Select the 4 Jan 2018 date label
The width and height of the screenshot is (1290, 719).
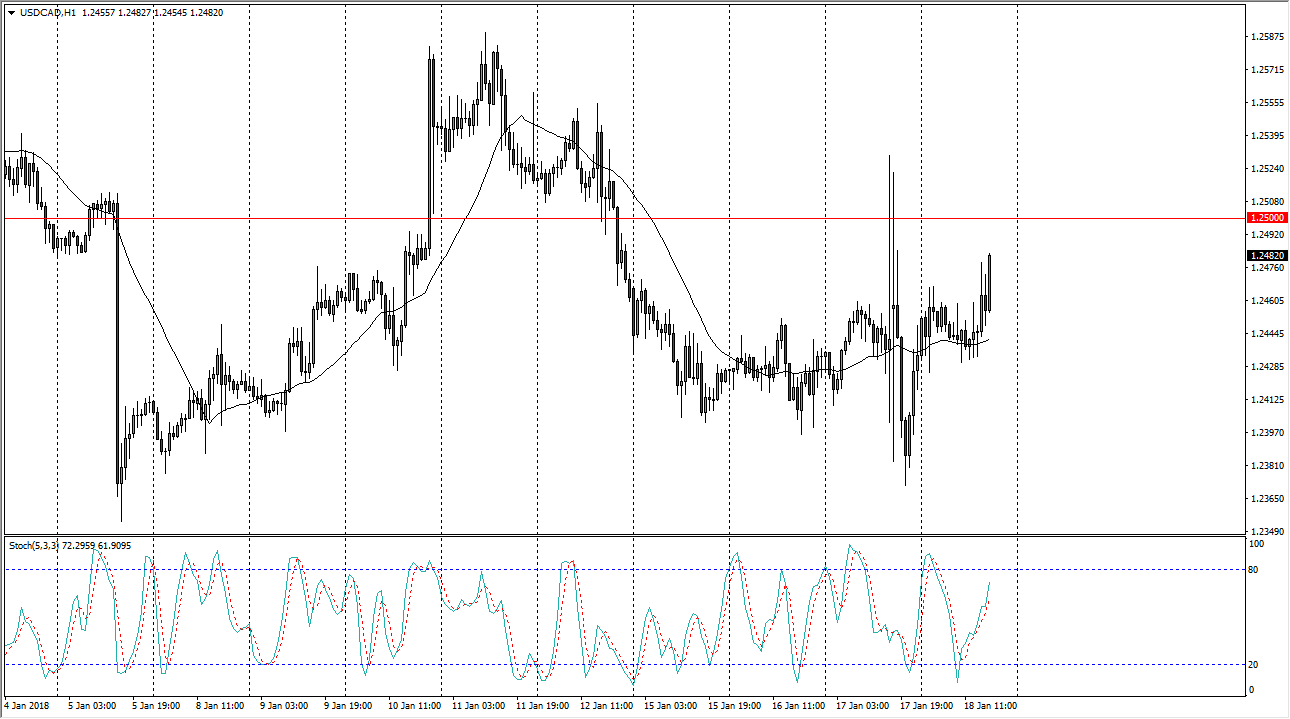(29, 705)
